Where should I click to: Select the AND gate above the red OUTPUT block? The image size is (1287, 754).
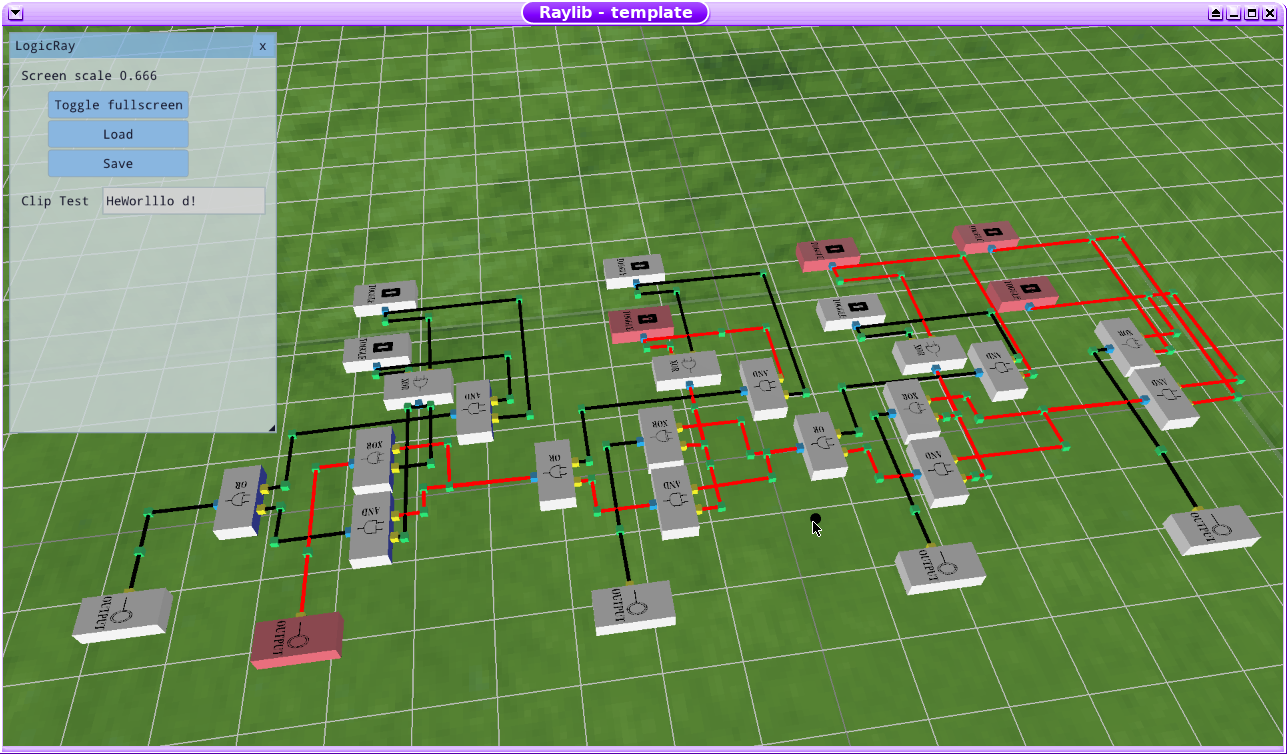coord(371,528)
